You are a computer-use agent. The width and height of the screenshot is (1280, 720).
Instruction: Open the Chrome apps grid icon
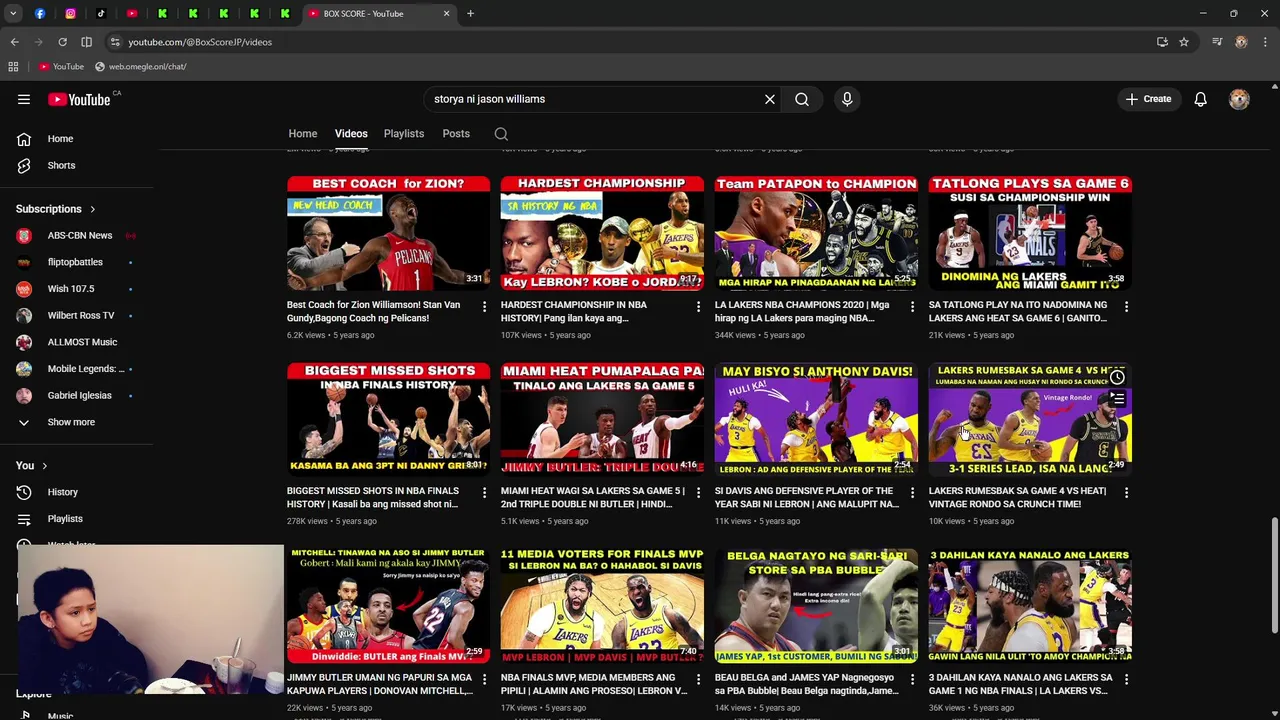[13, 67]
